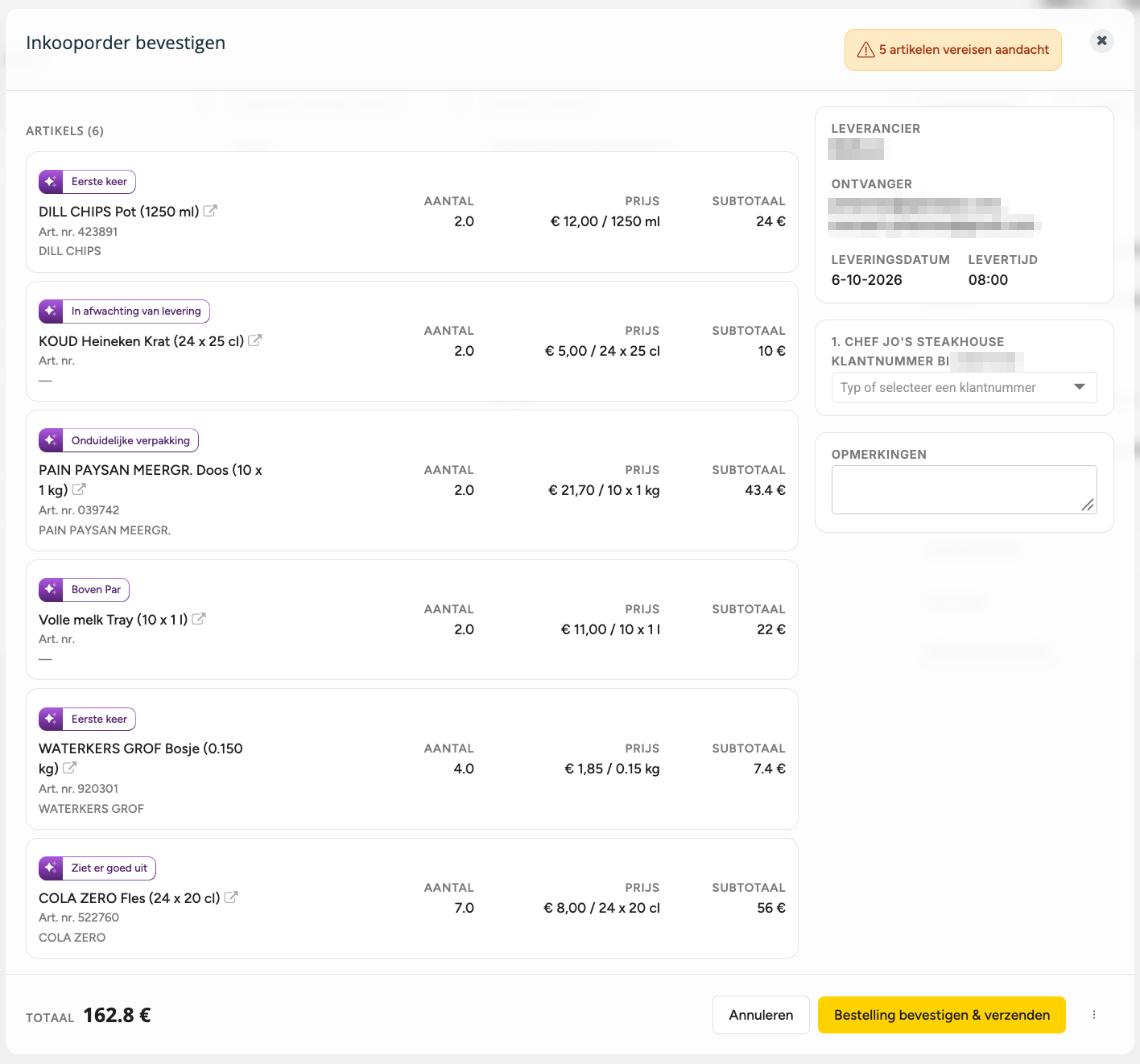This screenshot has width=1140, height=1064.
Task: Click Bestelling bevestigen & verzenden
Action: 942,1015
